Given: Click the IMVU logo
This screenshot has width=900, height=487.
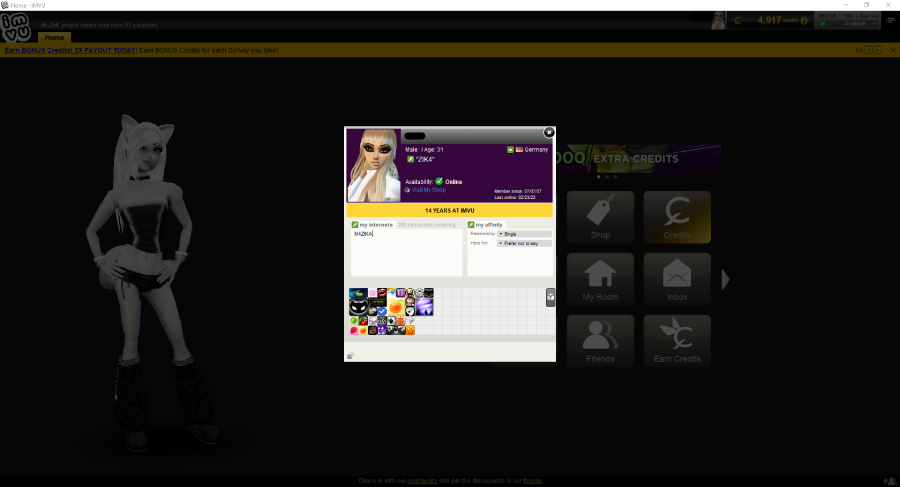Looking at the screenshot, I should 15,27.
